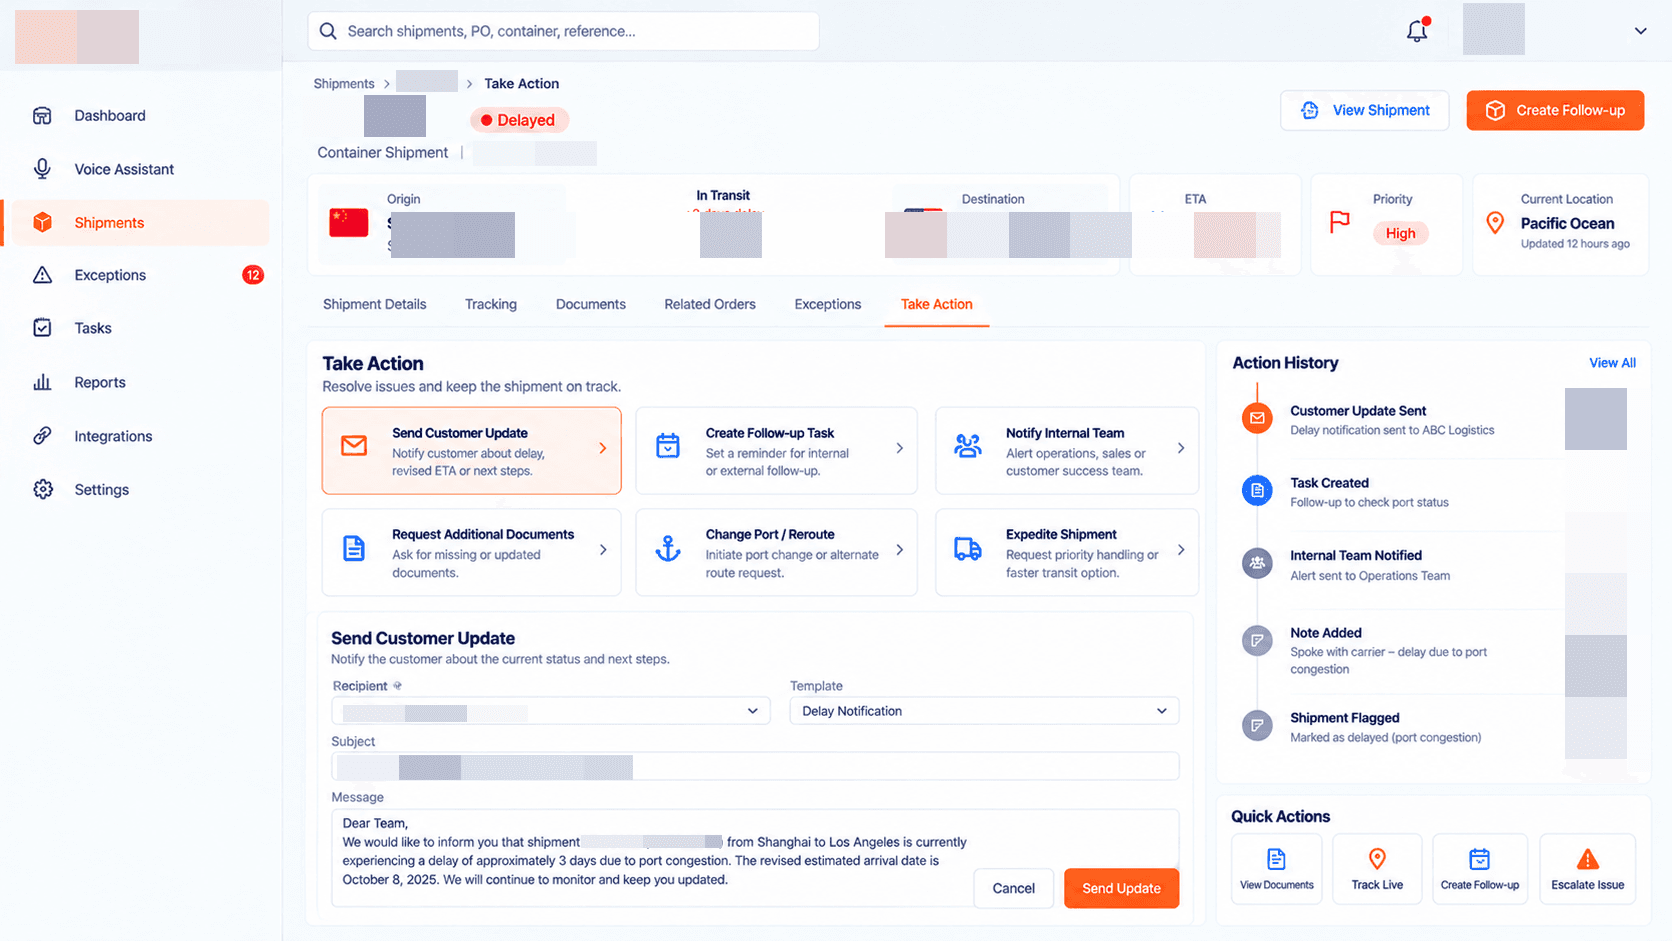Click the orange Create Follow-up button
This screenshot has height=941, width=1672.
1555,110
